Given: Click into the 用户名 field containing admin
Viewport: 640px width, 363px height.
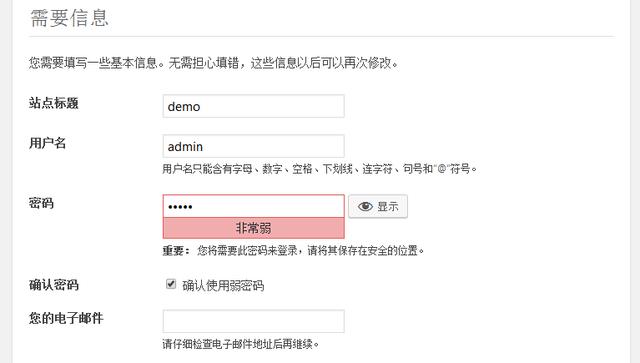Looking at the screenshot, I should pyautogui.click(x=253, y=146).
